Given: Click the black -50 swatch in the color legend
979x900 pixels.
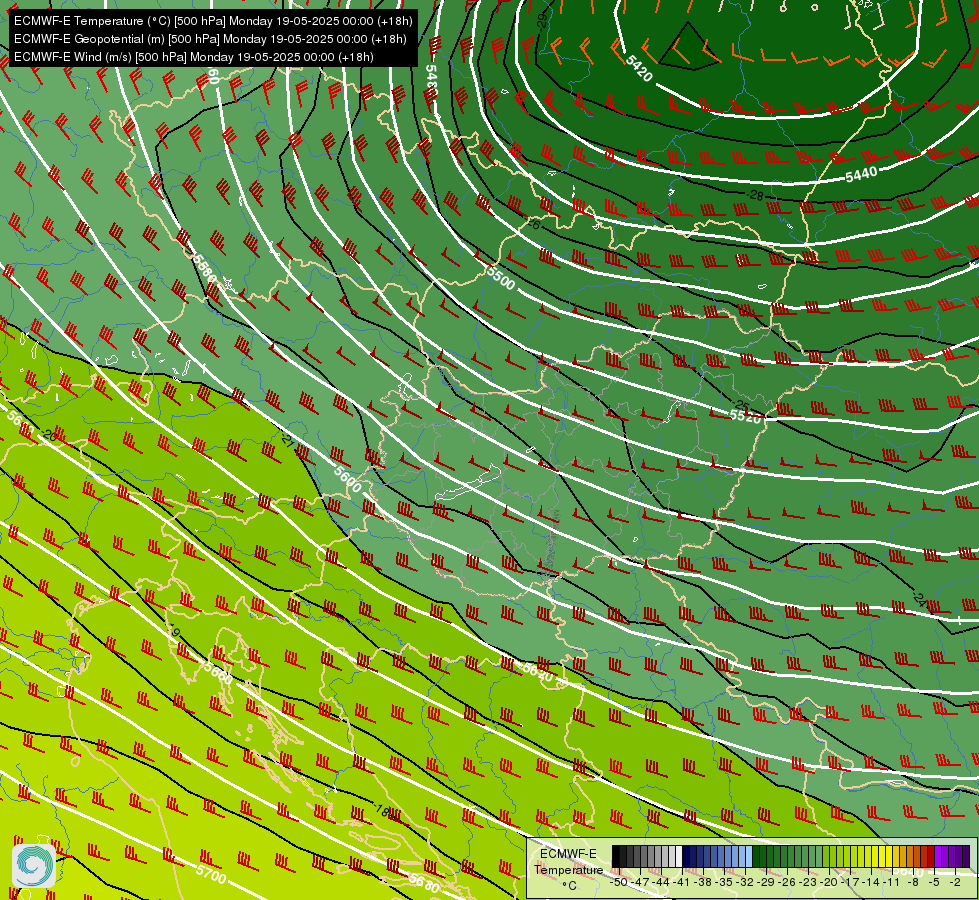Looking at the screenshot, I should click(616, 856).
